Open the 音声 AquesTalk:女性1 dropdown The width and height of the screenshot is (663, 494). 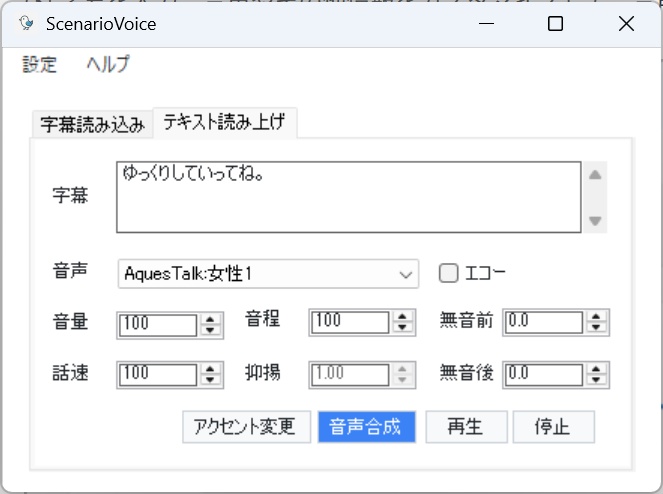coord(268,274)
